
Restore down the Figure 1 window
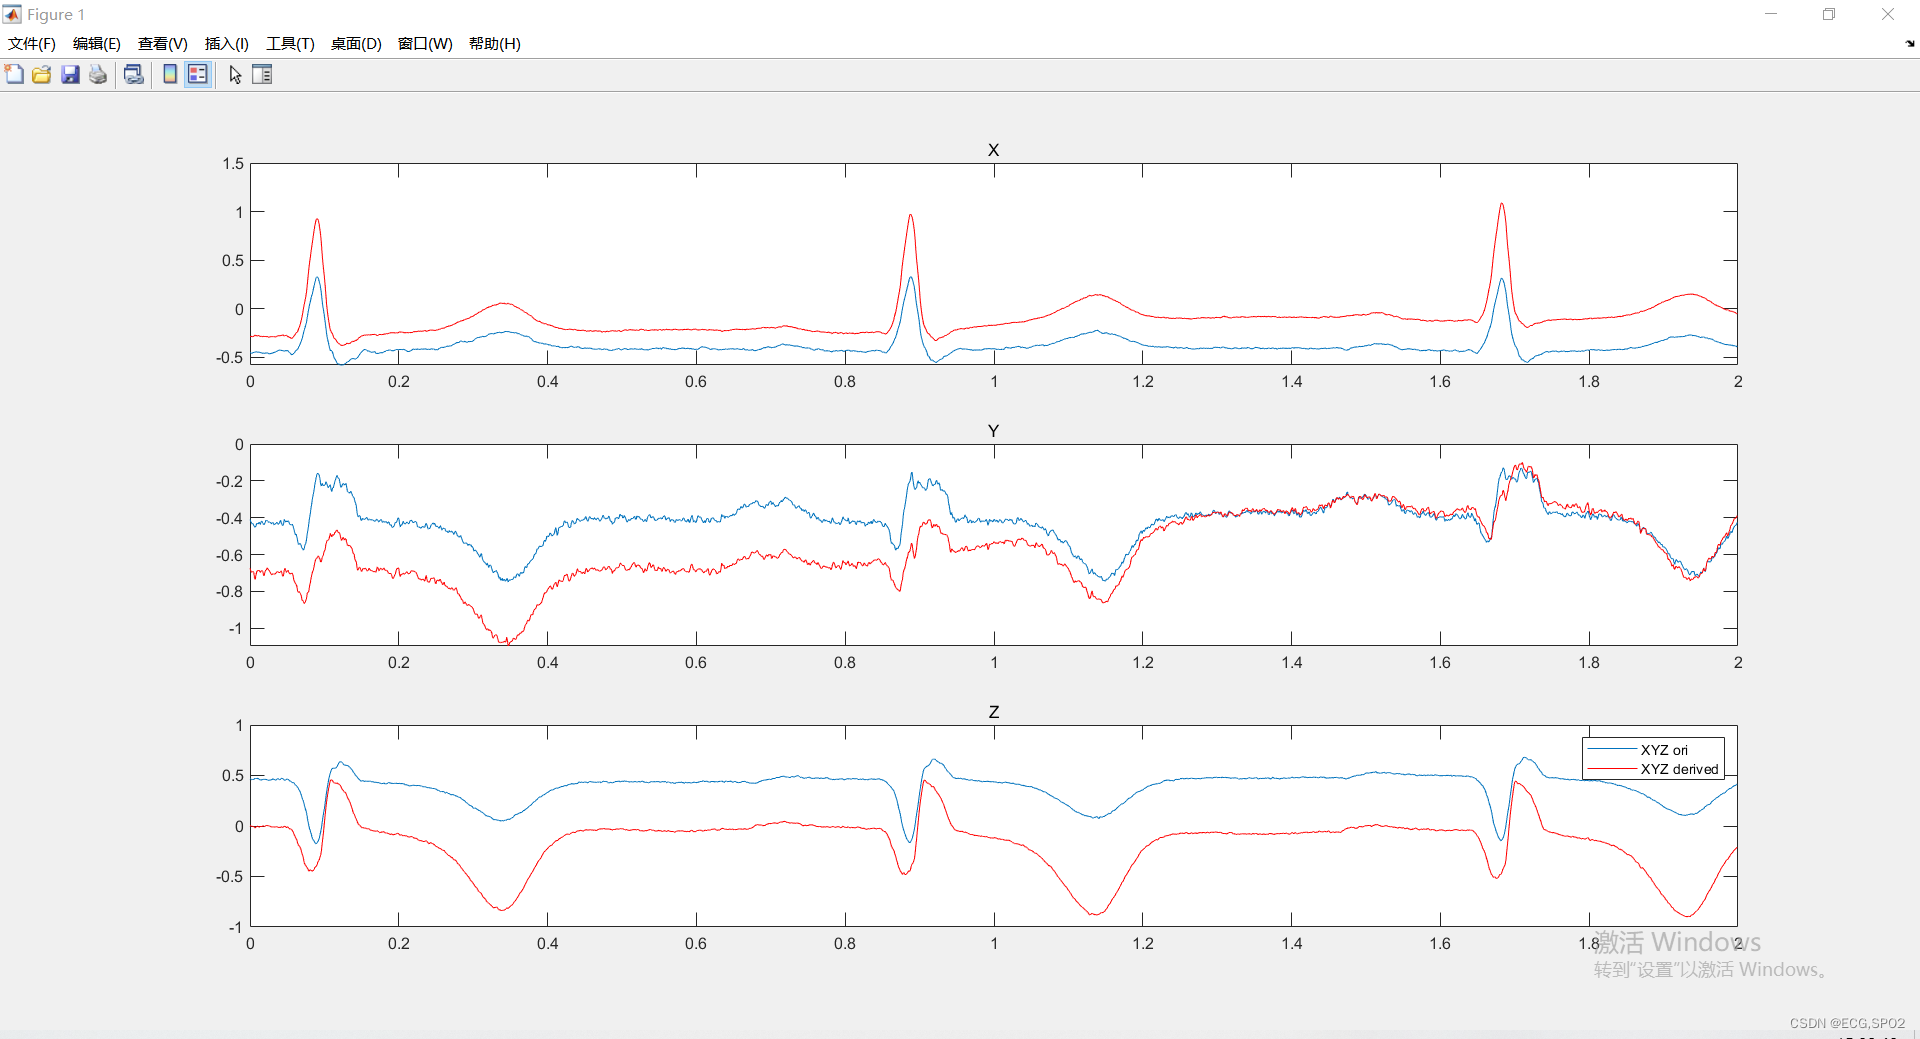click(1829, 14)
